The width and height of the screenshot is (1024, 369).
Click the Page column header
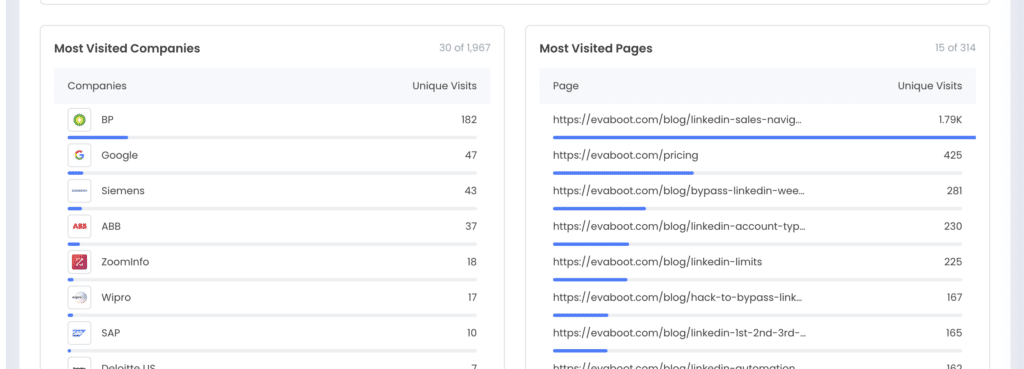point(566,86)
